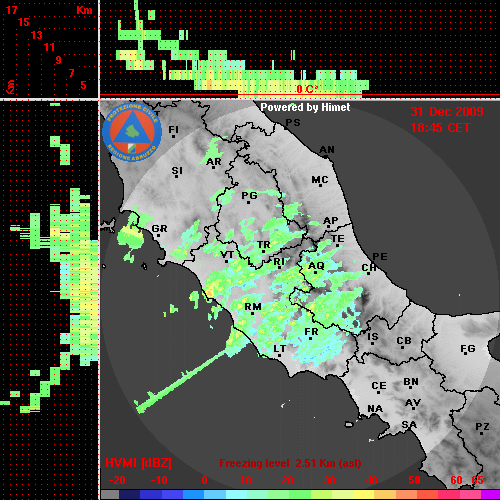The width and height of the screenshot is (500, 500).
Task: Click the '-20' dBZ scale value
Action: click(117, 480)
